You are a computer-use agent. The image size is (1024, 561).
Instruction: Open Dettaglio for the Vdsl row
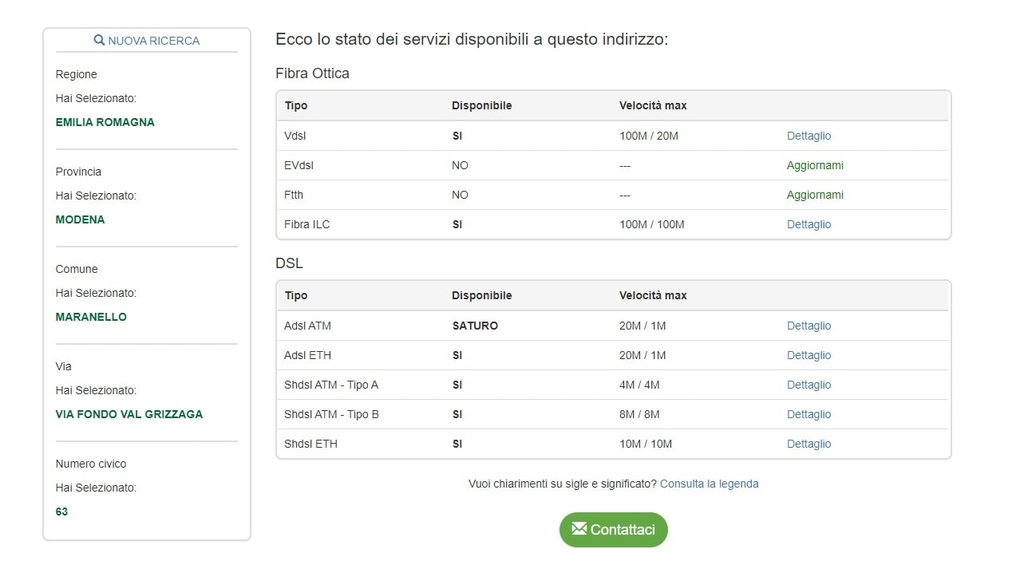808,136
